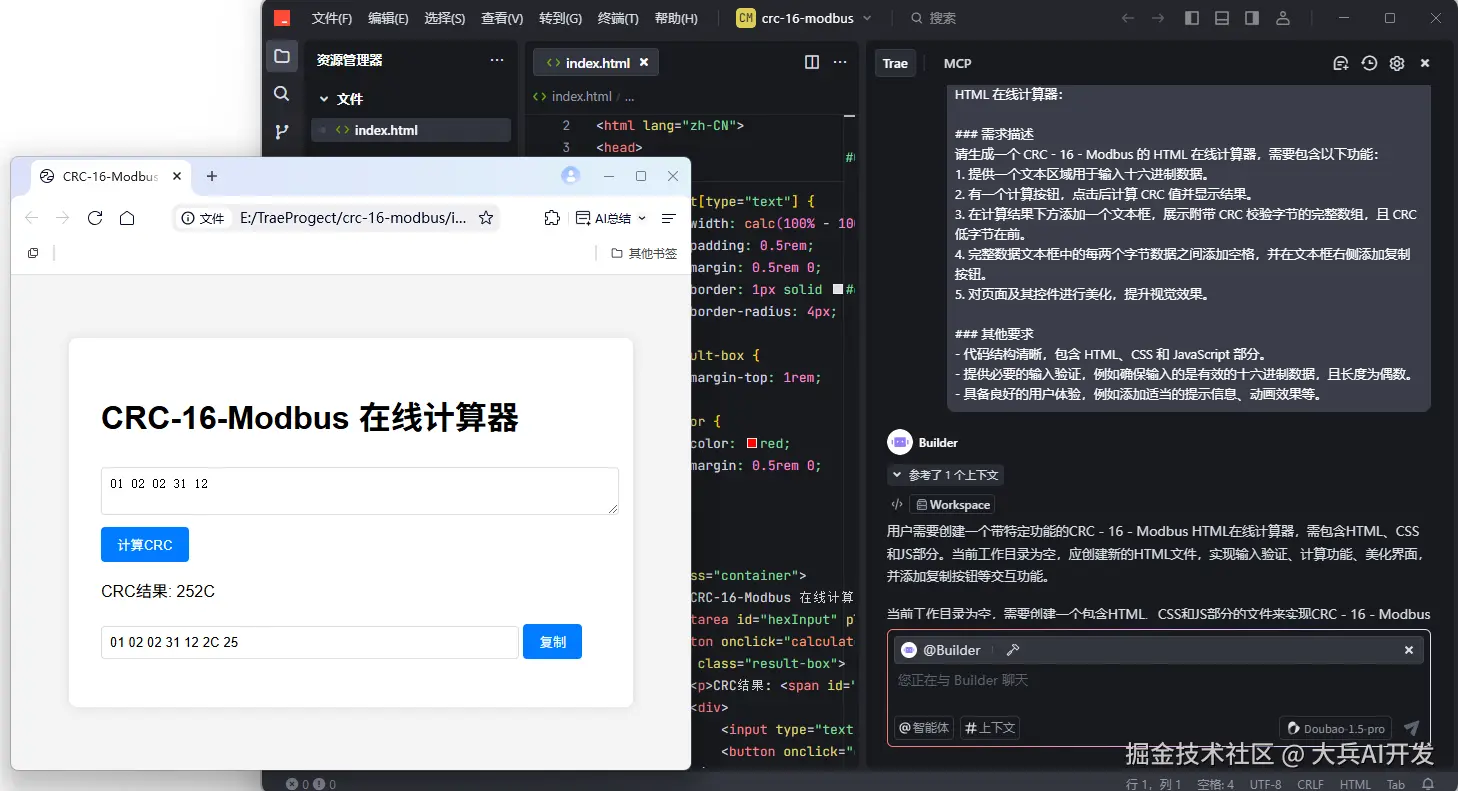Click the navigate back arrow in Trae title bar
The height and width of the screenshot is (791, 1458).
click(x=1128, y=18)
